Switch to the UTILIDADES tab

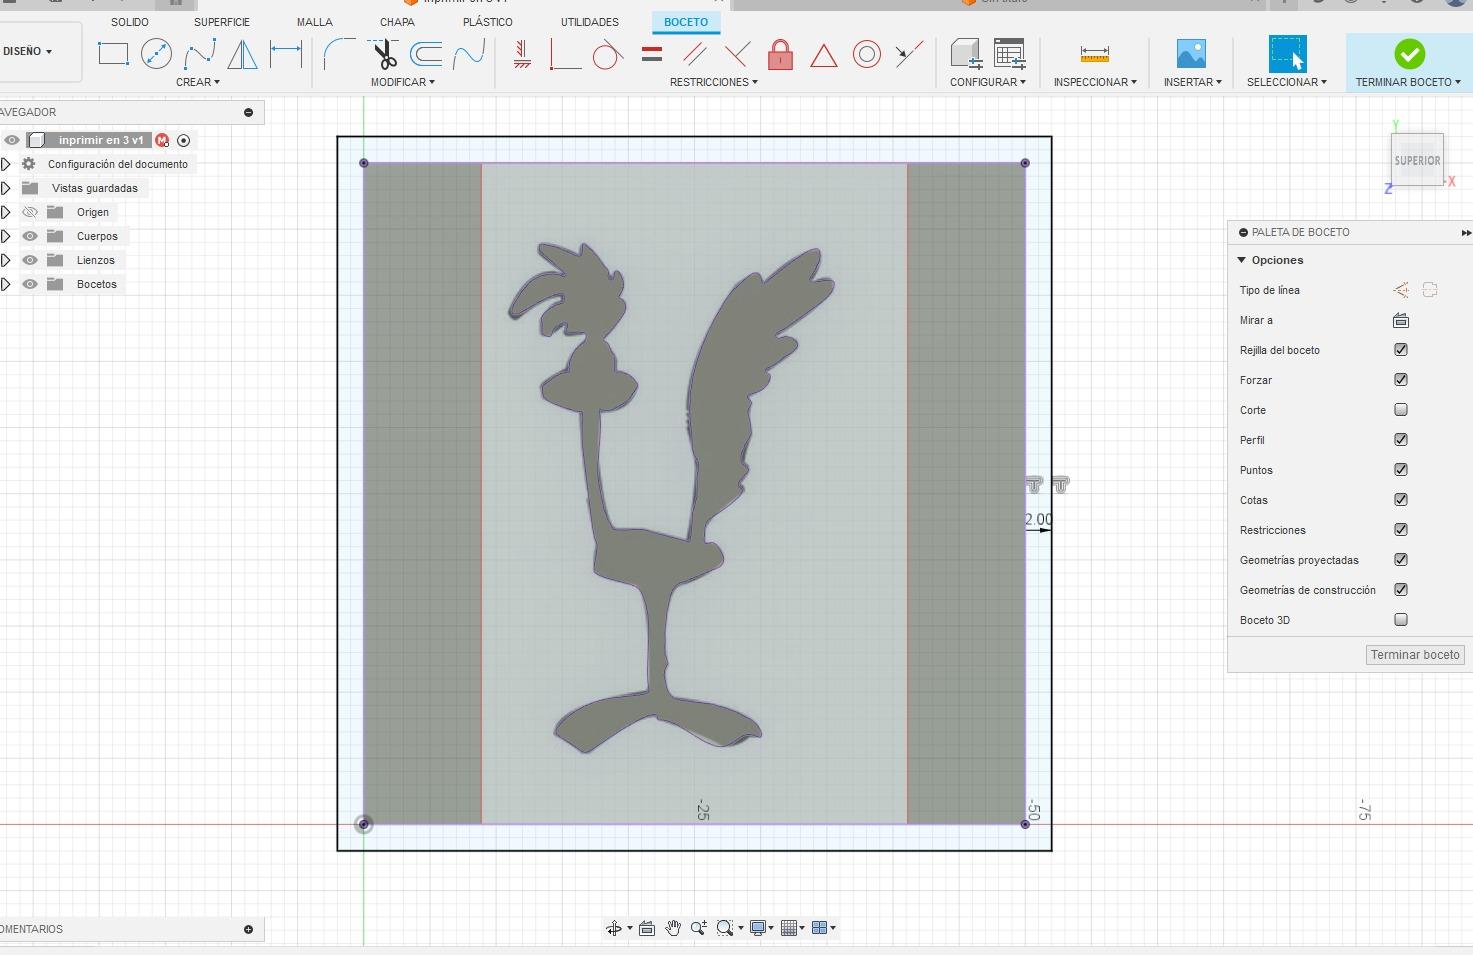(590, 22)
